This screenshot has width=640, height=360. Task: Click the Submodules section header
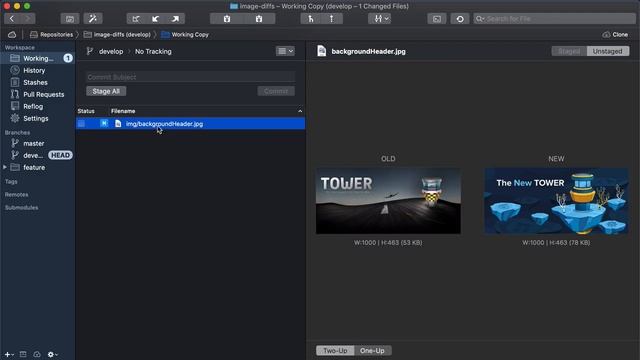tap(21, 208)
